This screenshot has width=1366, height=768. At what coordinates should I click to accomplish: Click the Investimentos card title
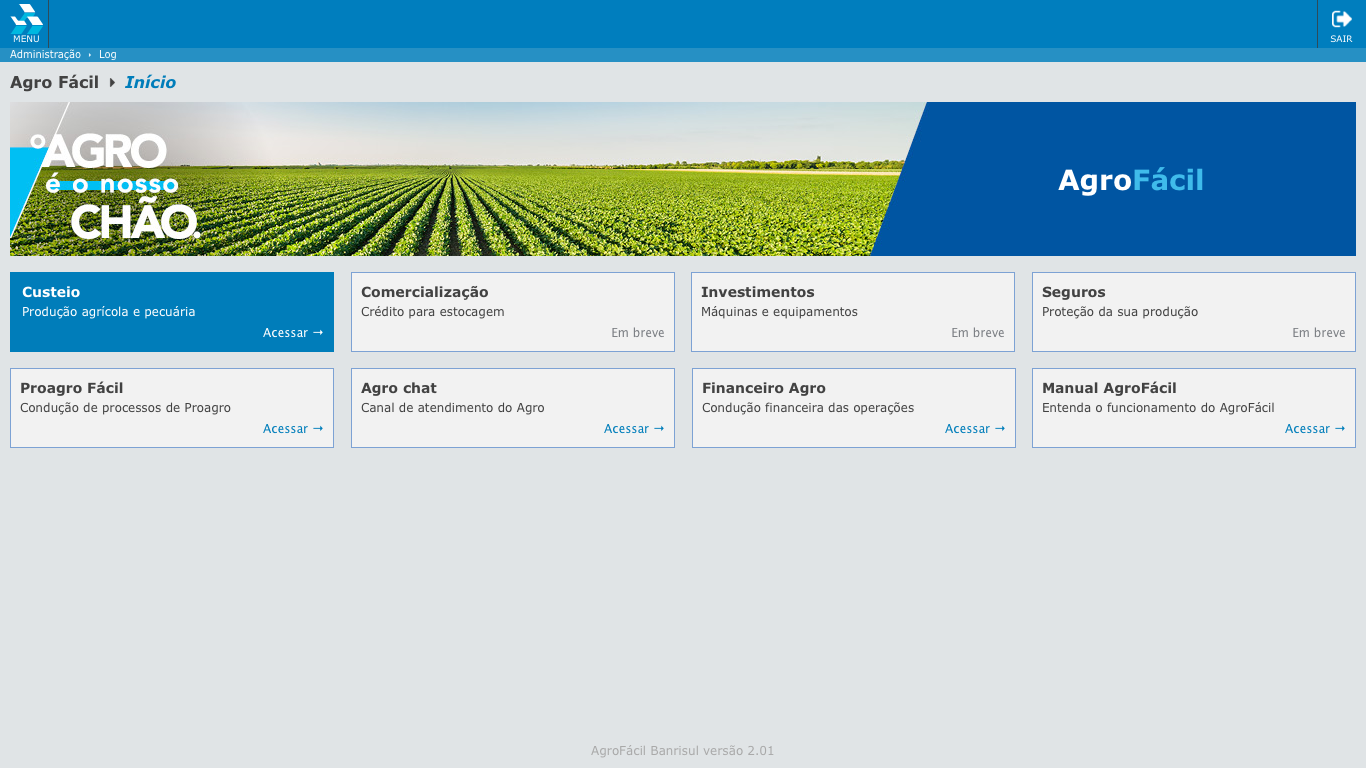(x=758, y=292)
